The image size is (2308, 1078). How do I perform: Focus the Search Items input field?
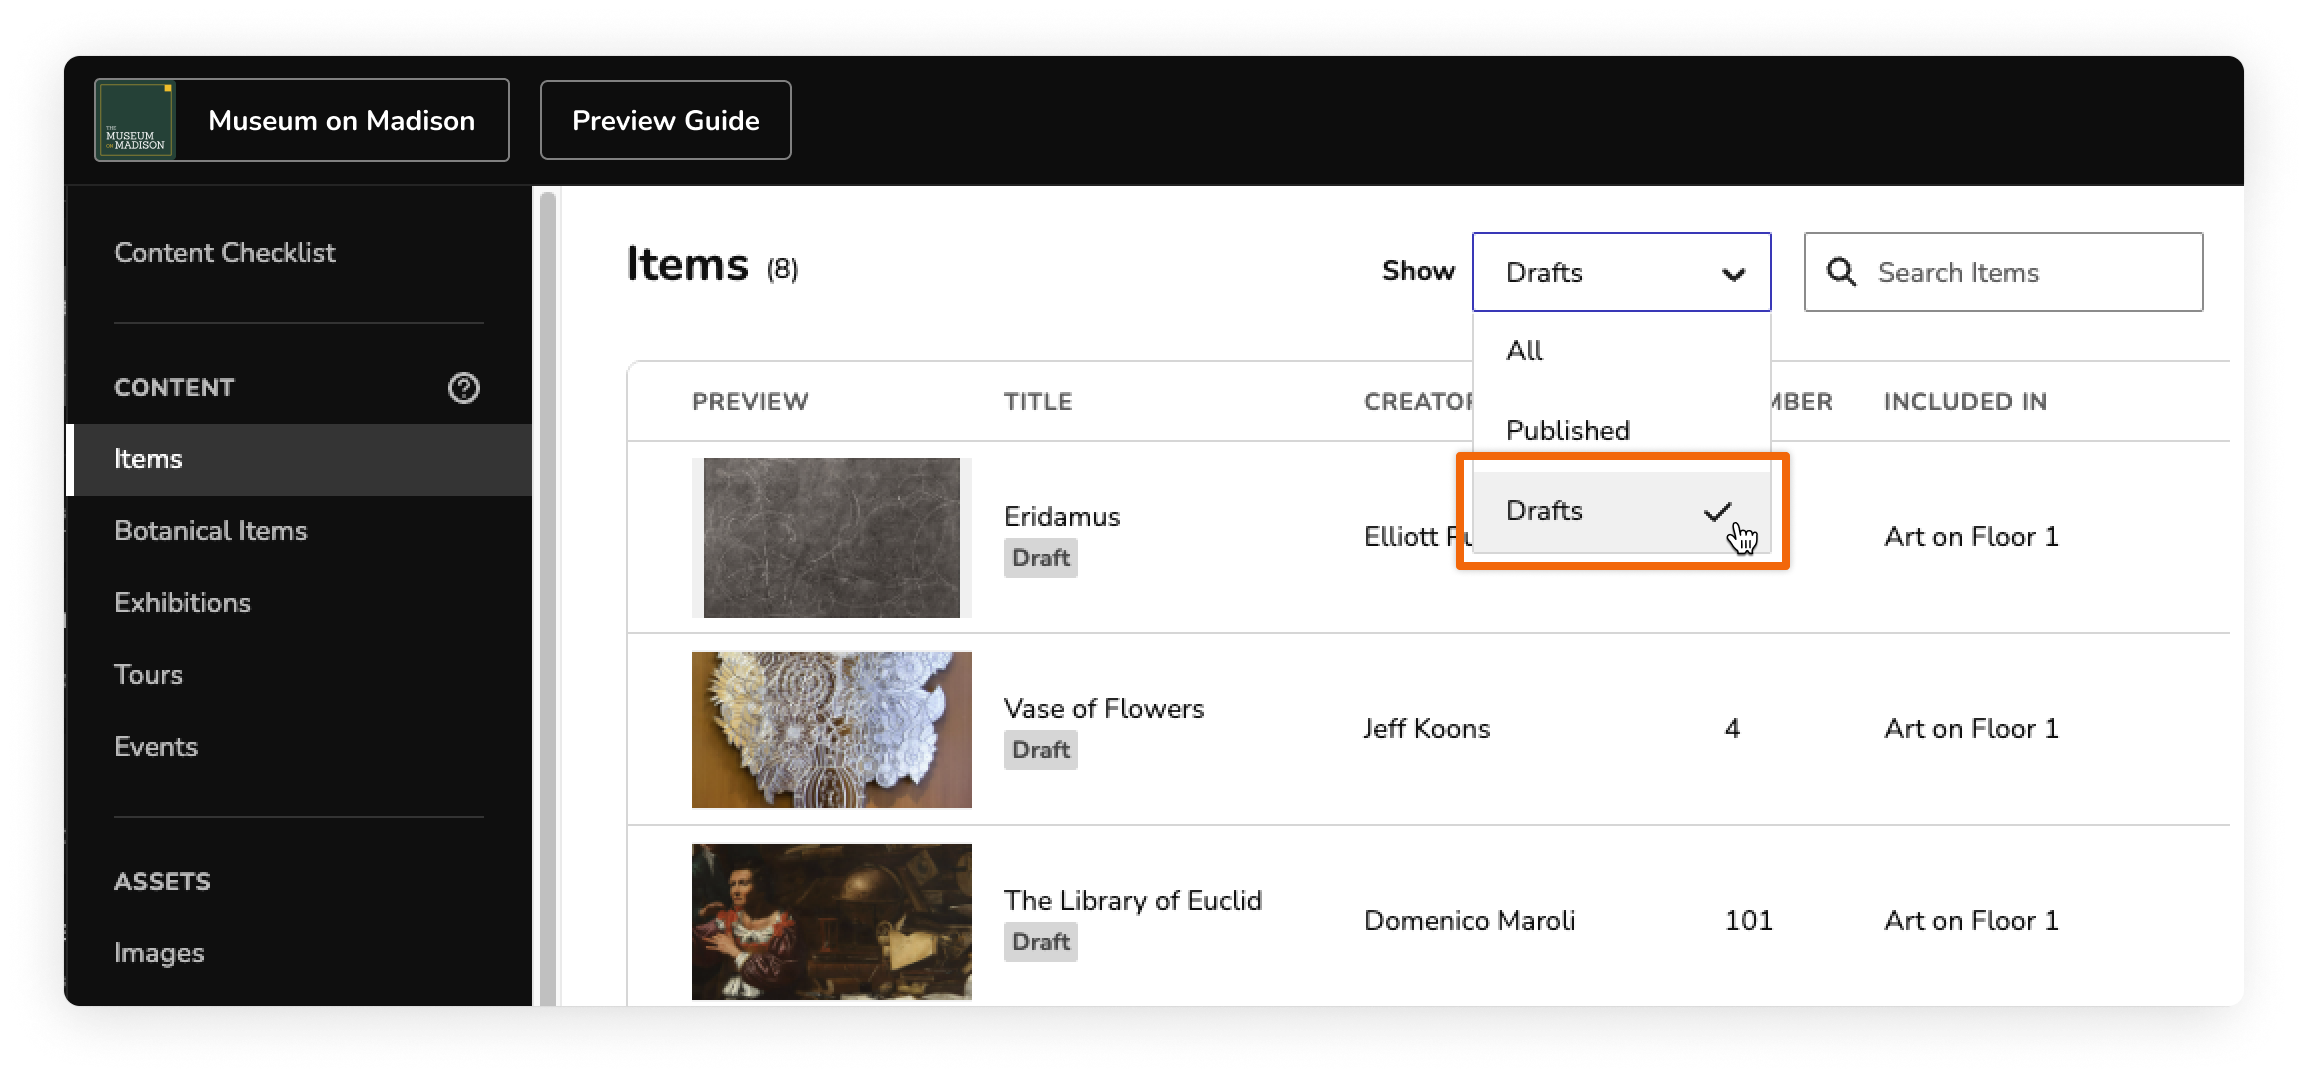tap(2003, 272)
